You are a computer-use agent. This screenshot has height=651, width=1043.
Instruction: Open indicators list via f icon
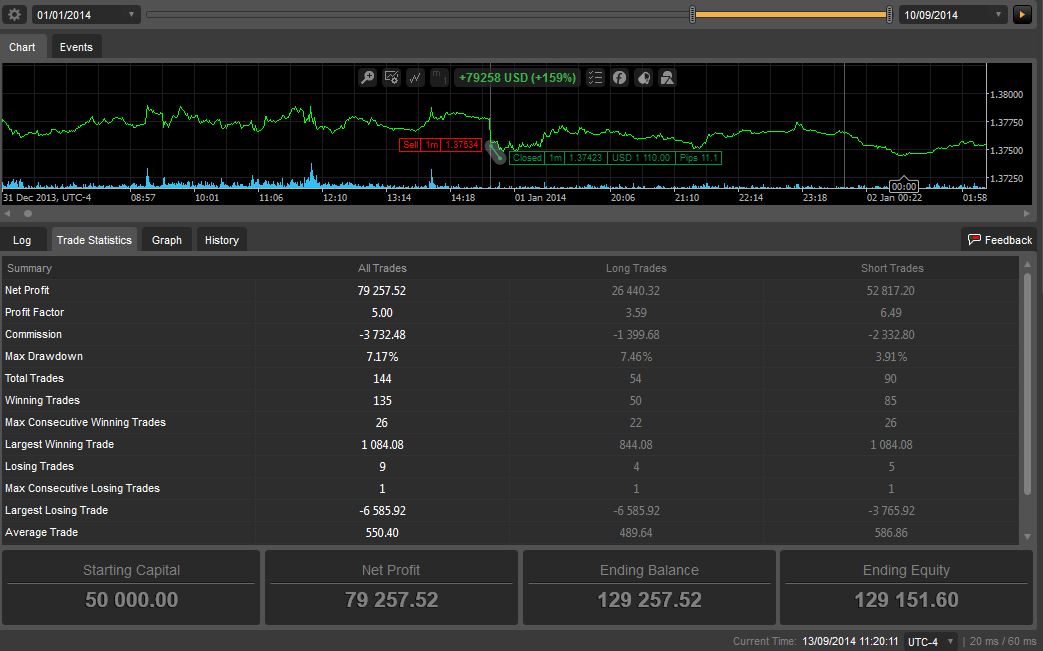click(x=619, y=78)
